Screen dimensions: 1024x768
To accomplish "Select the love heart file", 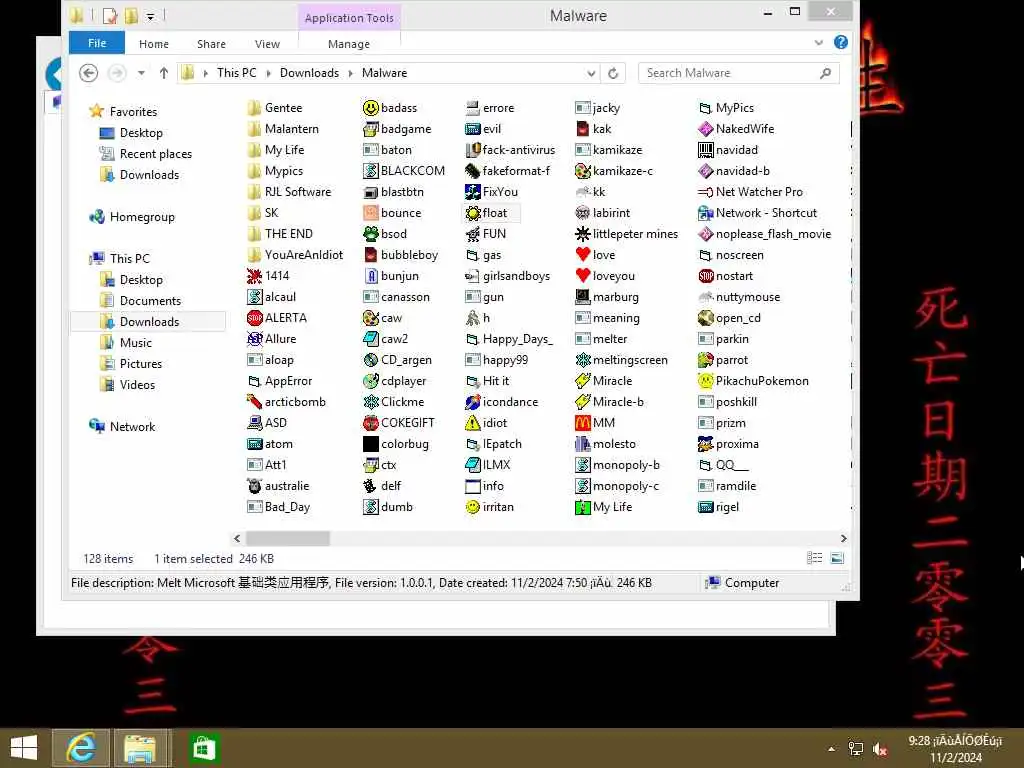I will pyautogui.click(x=595, y=255).
